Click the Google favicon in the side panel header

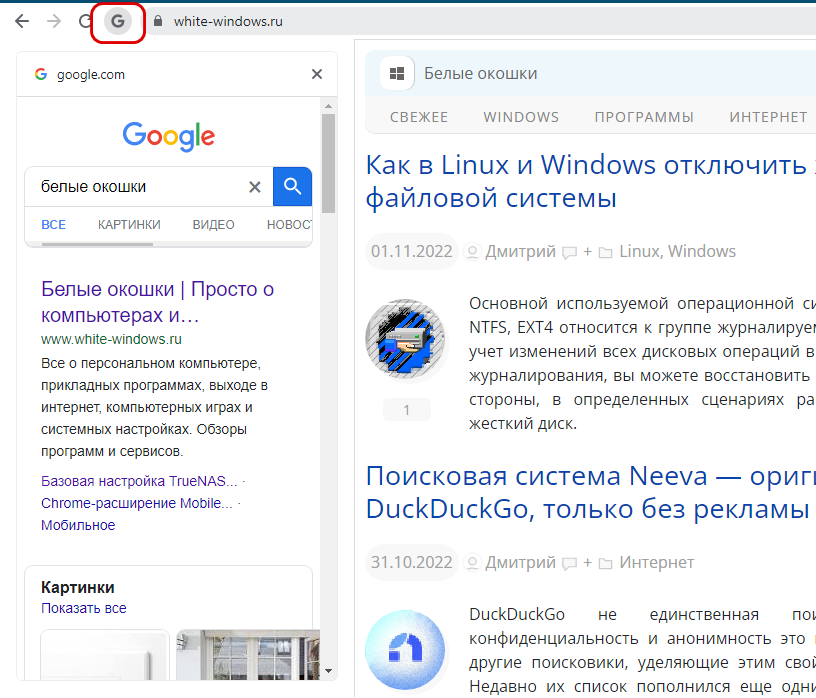41,74
